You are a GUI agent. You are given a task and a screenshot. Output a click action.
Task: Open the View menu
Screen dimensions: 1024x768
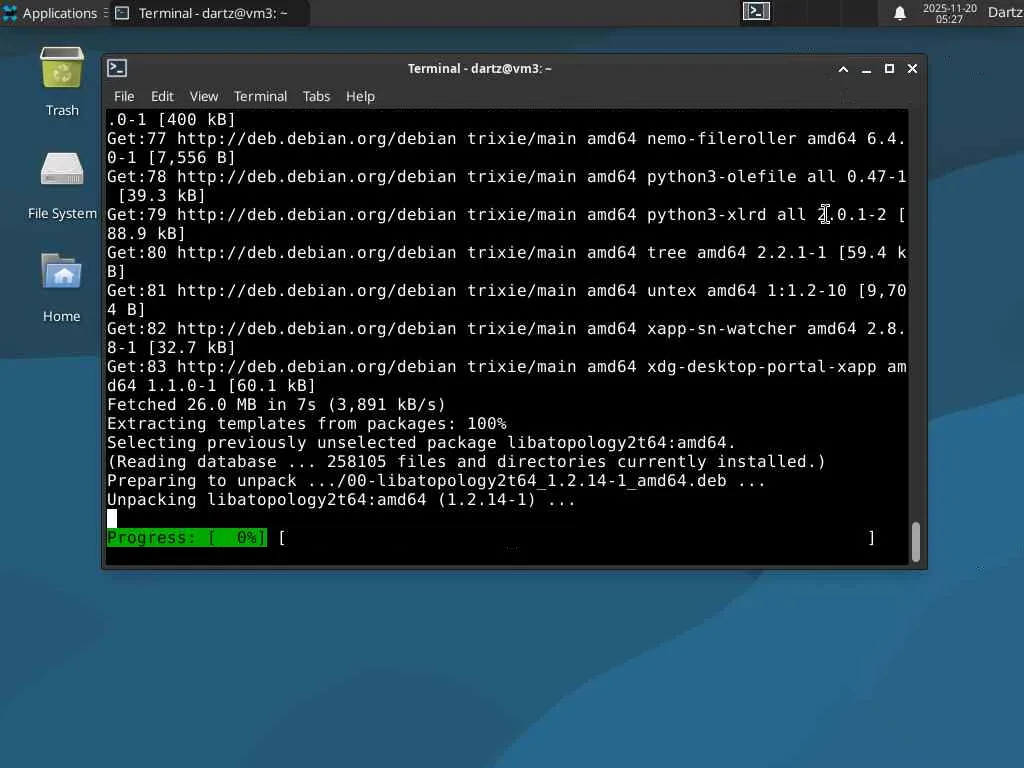point(204,96)
